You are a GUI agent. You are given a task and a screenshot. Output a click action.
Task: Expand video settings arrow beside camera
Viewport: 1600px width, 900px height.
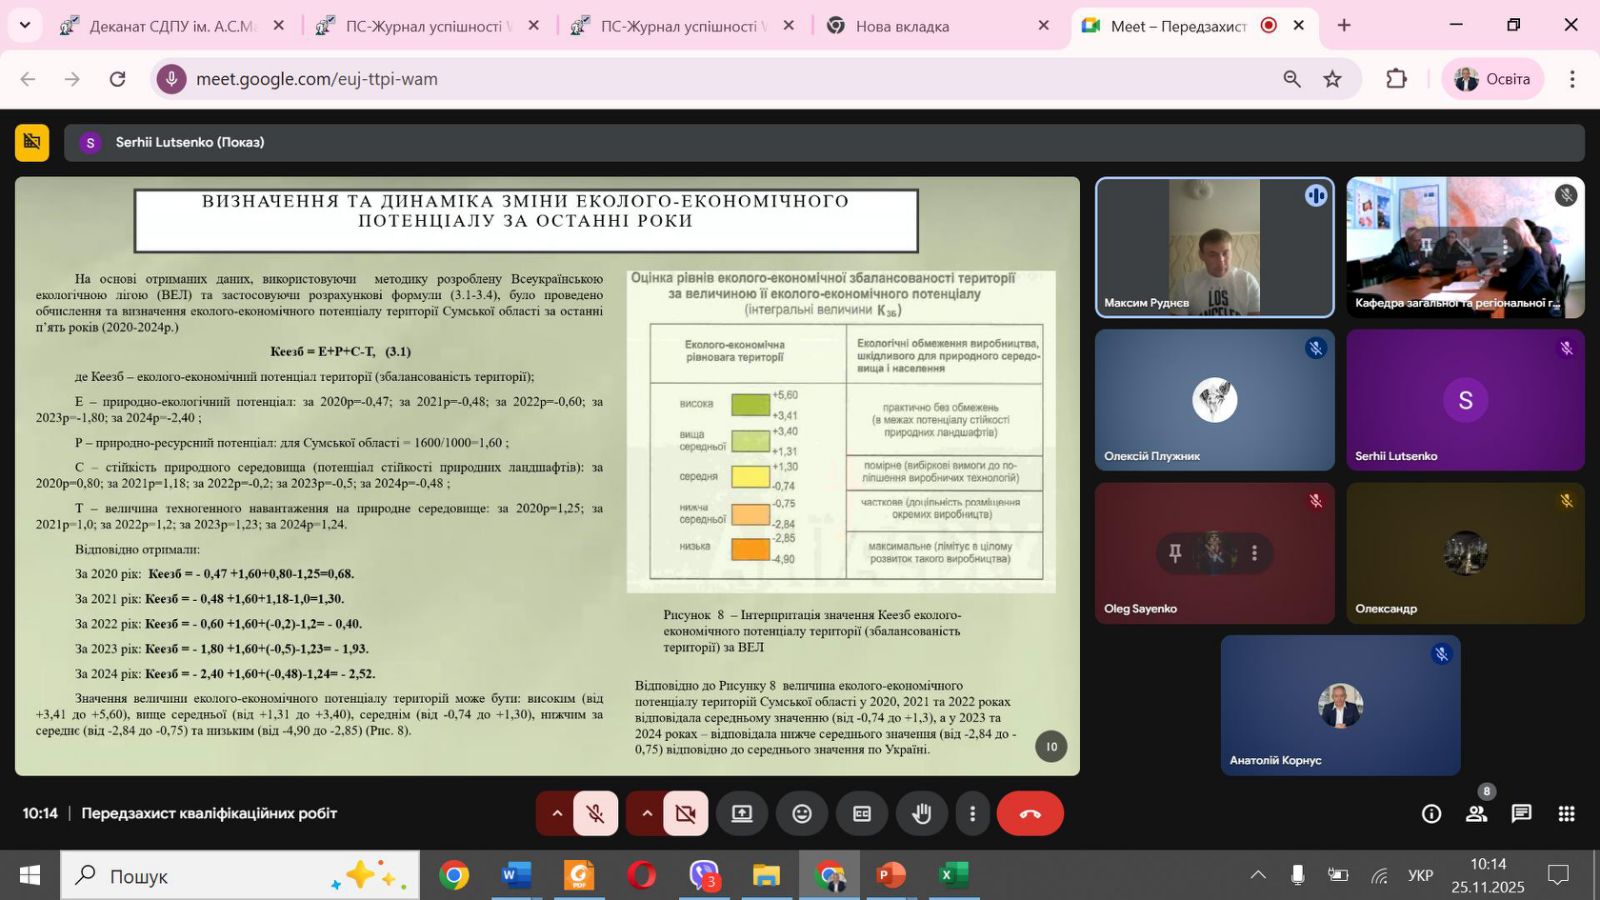tap(647, 814)
